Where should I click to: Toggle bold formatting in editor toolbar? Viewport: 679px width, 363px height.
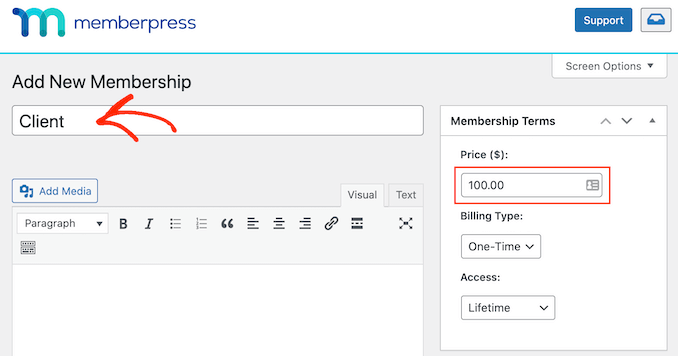pyautogui.click(x=123, y=224)
